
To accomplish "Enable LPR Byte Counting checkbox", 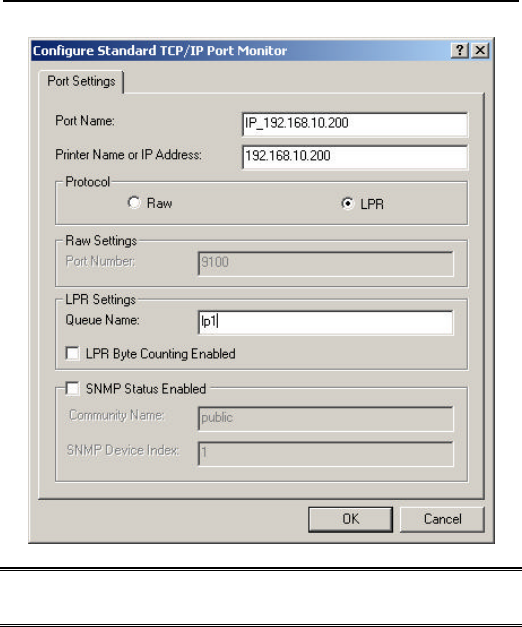I will [72, 353].
